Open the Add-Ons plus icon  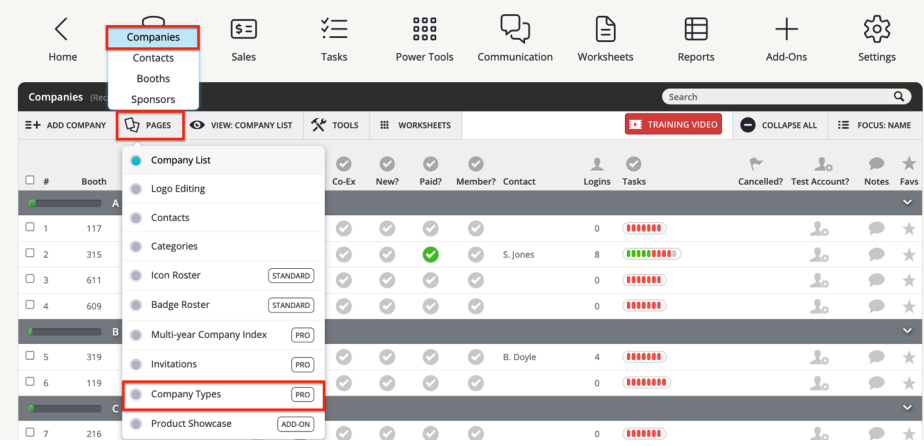pos(786,29)
